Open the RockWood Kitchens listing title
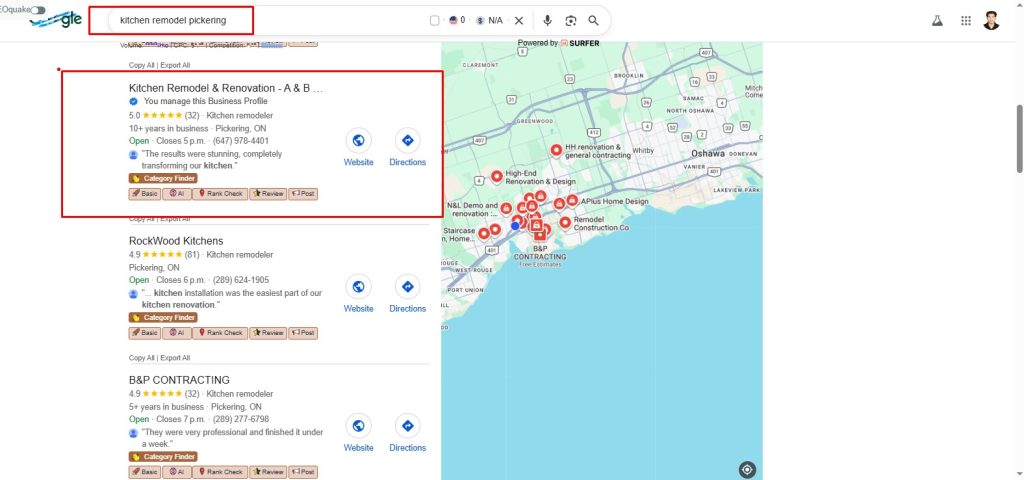Screen dimensions: 1024x480 176,241
